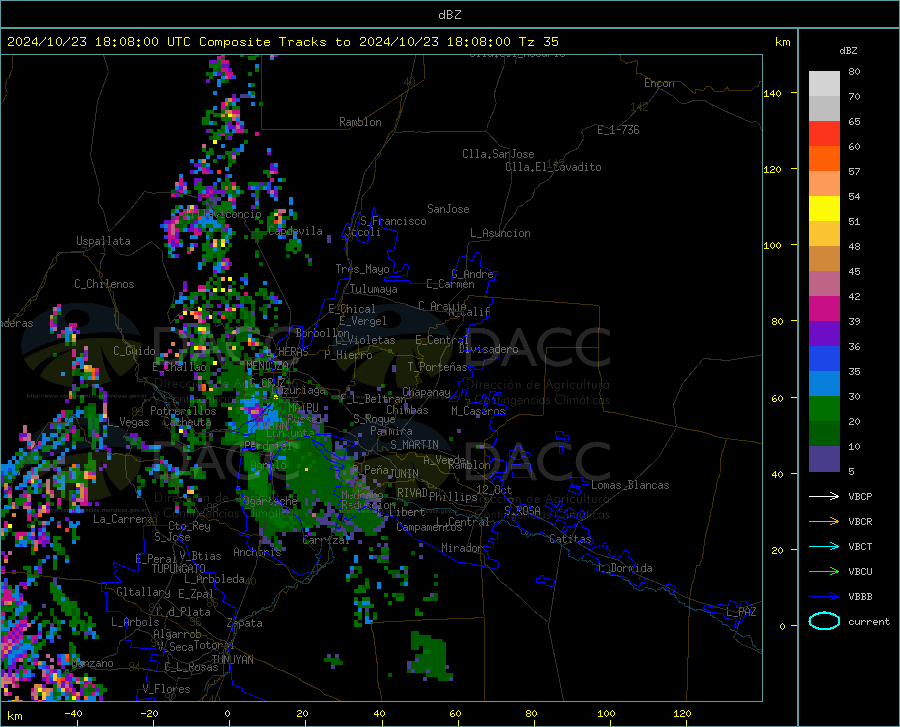Click the Zapata label on map

coord(245,623)
